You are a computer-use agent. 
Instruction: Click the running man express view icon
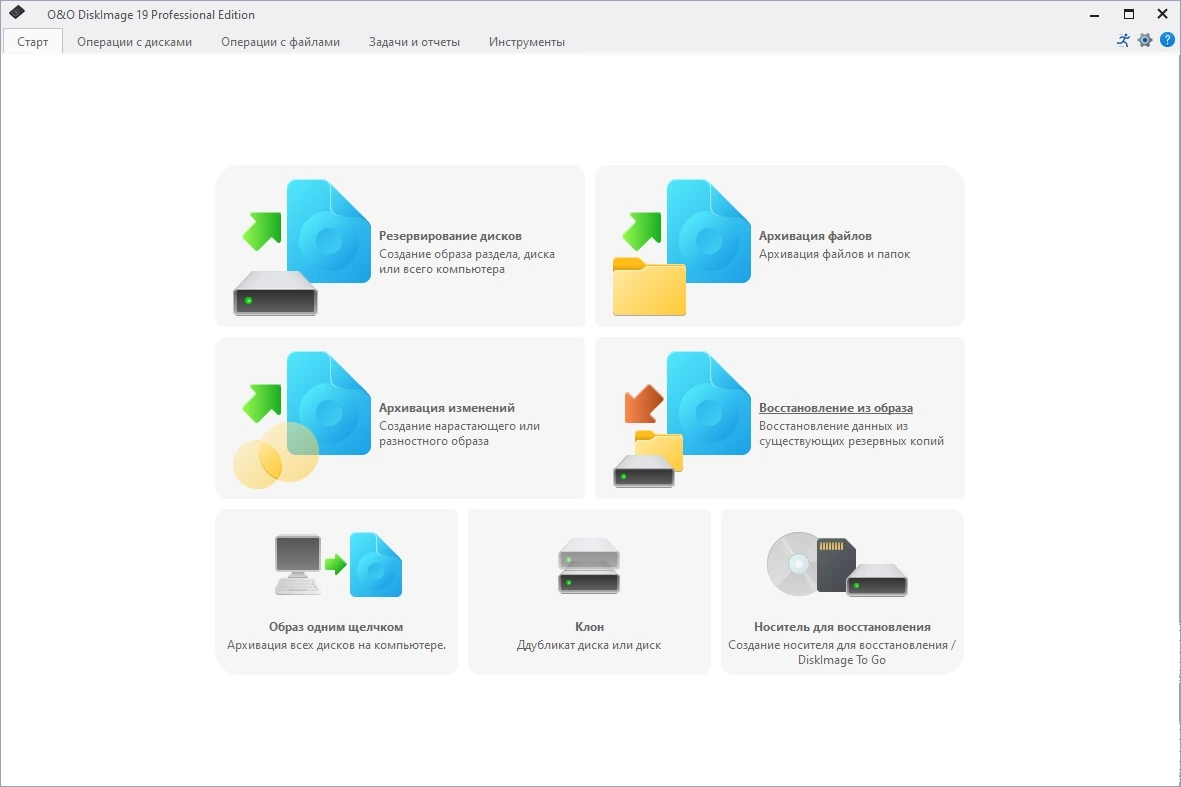coord(1123,40)
